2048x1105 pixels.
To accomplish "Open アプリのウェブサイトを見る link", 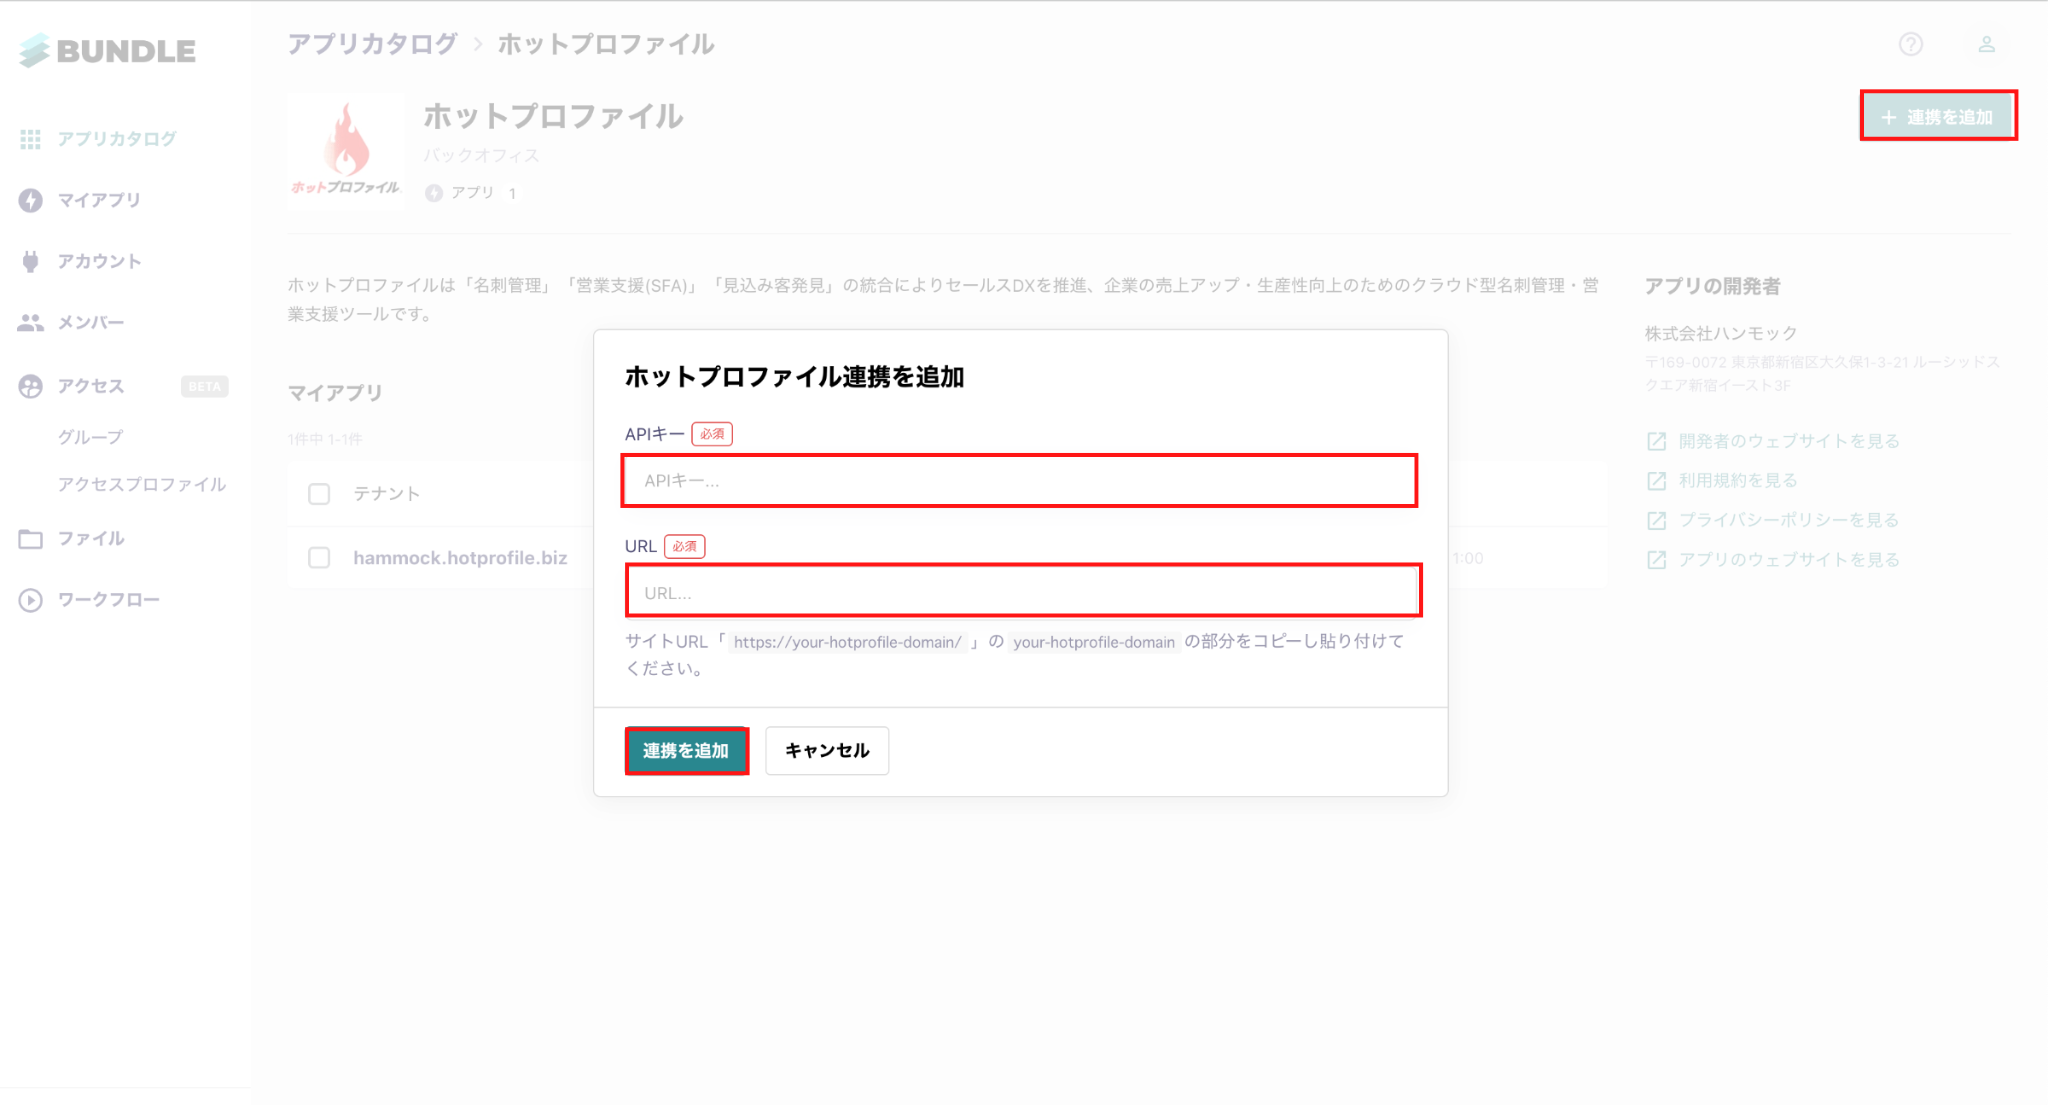I will pyautogui.click(x=1789, y=560).
